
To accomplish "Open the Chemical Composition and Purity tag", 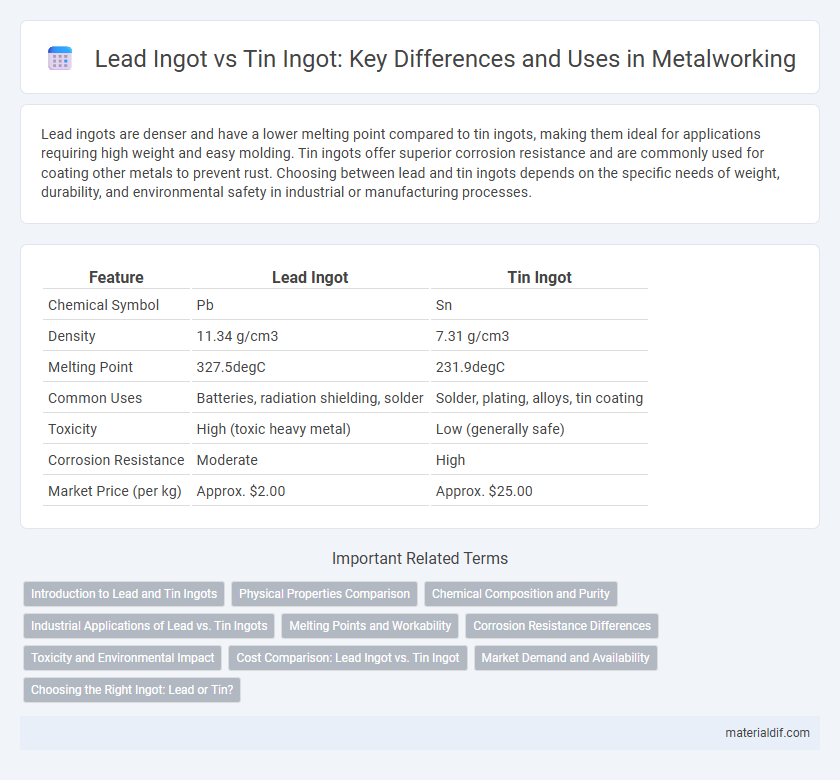I will pos(521,594).
